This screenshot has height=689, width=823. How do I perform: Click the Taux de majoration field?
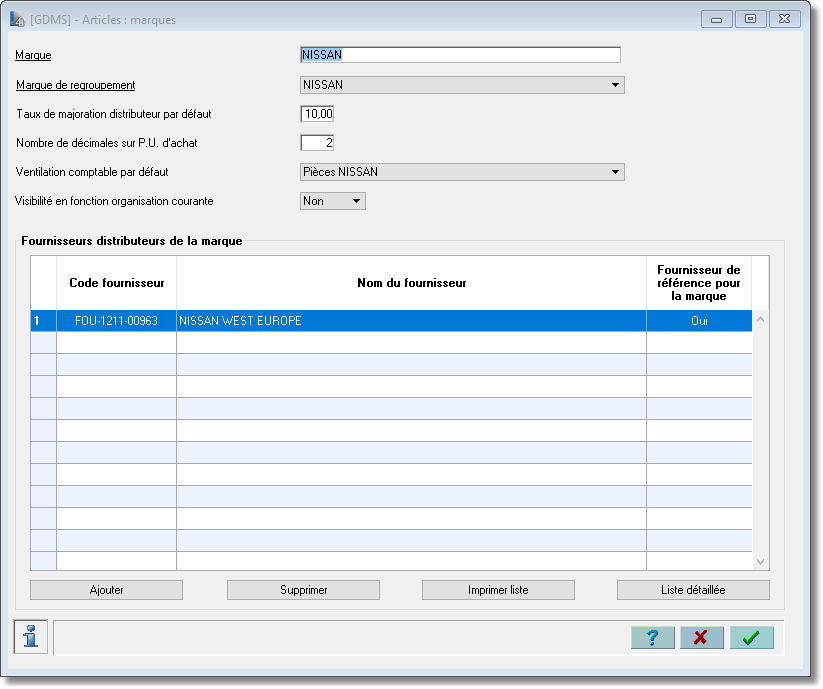(317, 114)
